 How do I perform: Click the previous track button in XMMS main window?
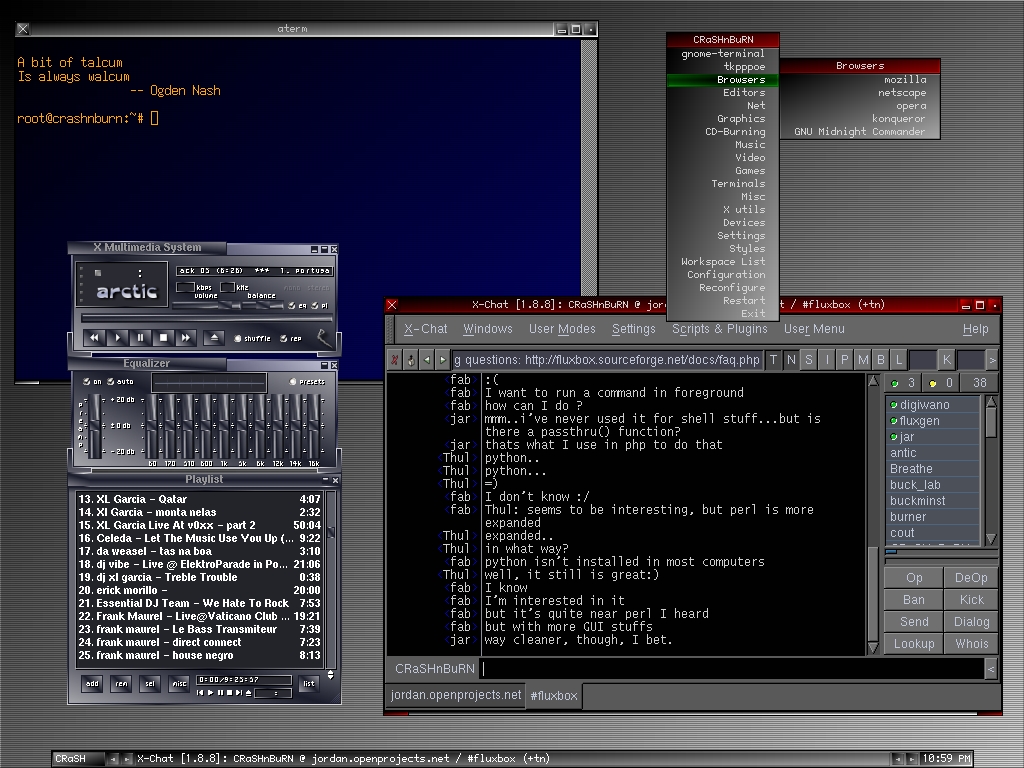(94, 338)
